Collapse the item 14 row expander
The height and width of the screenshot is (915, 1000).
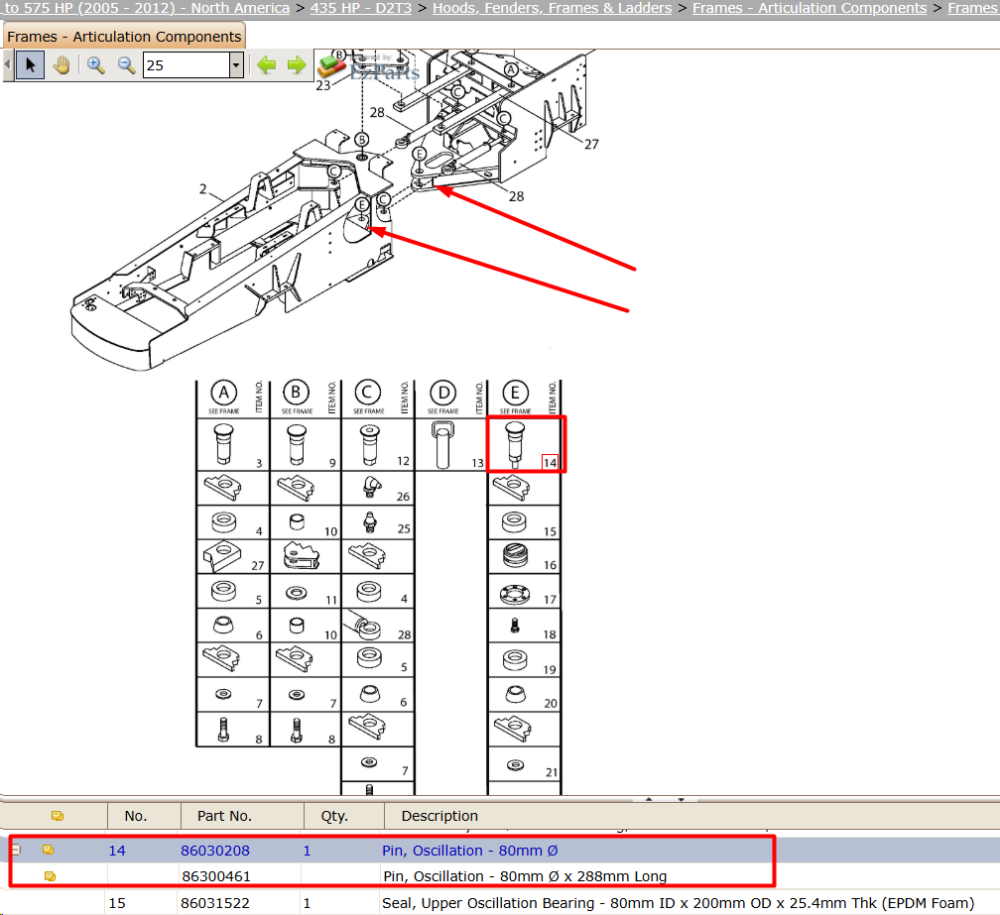coord(17,849)
